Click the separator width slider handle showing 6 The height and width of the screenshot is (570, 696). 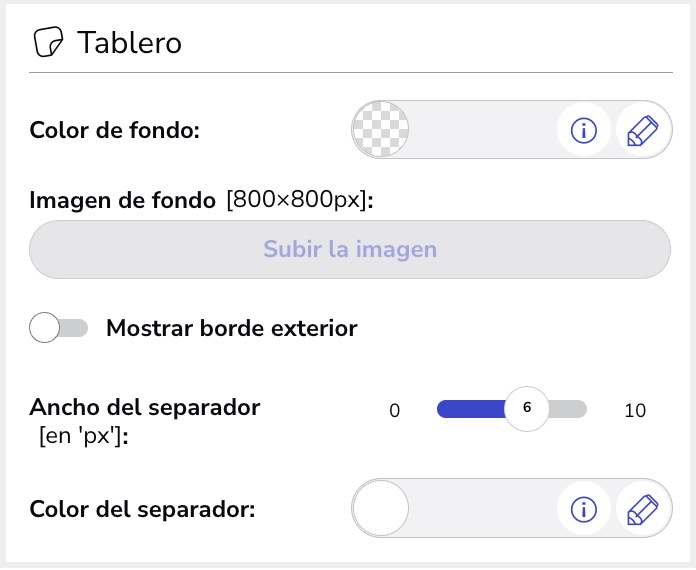(x=527, y=409)
